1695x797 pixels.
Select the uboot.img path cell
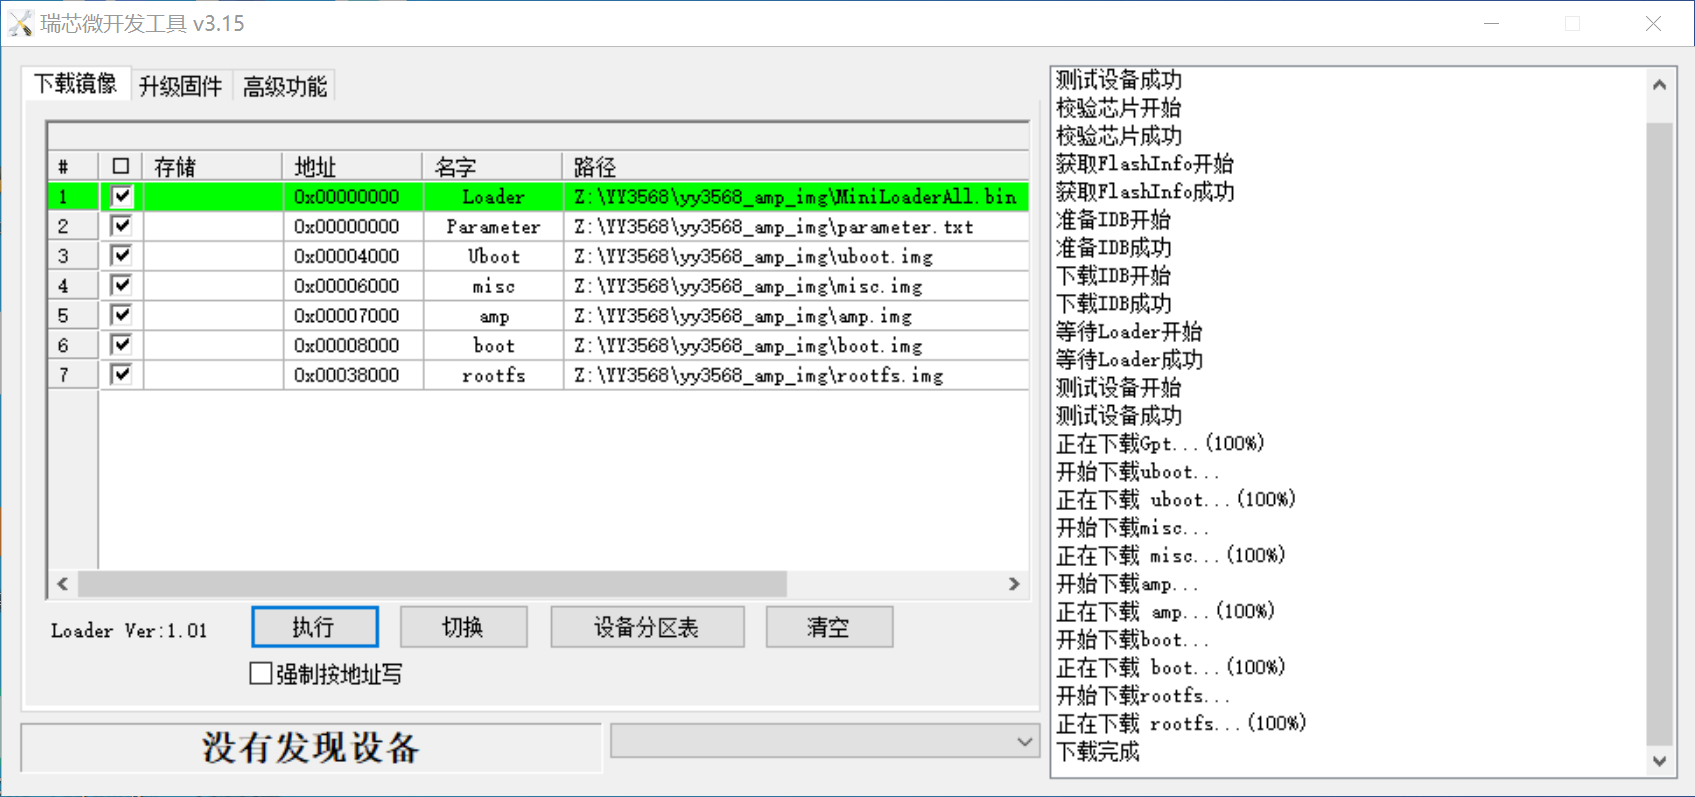point(796,256)
